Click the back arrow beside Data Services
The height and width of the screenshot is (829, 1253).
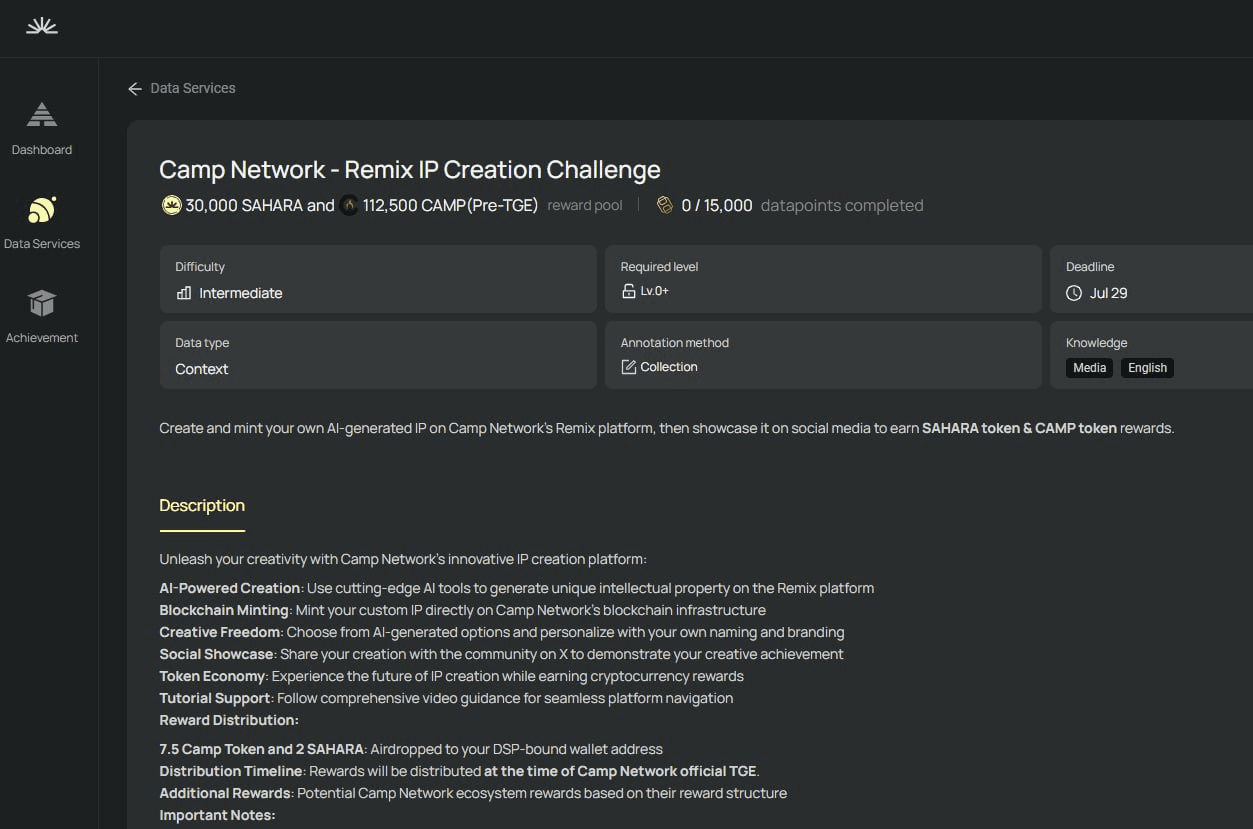pos(135,89)
